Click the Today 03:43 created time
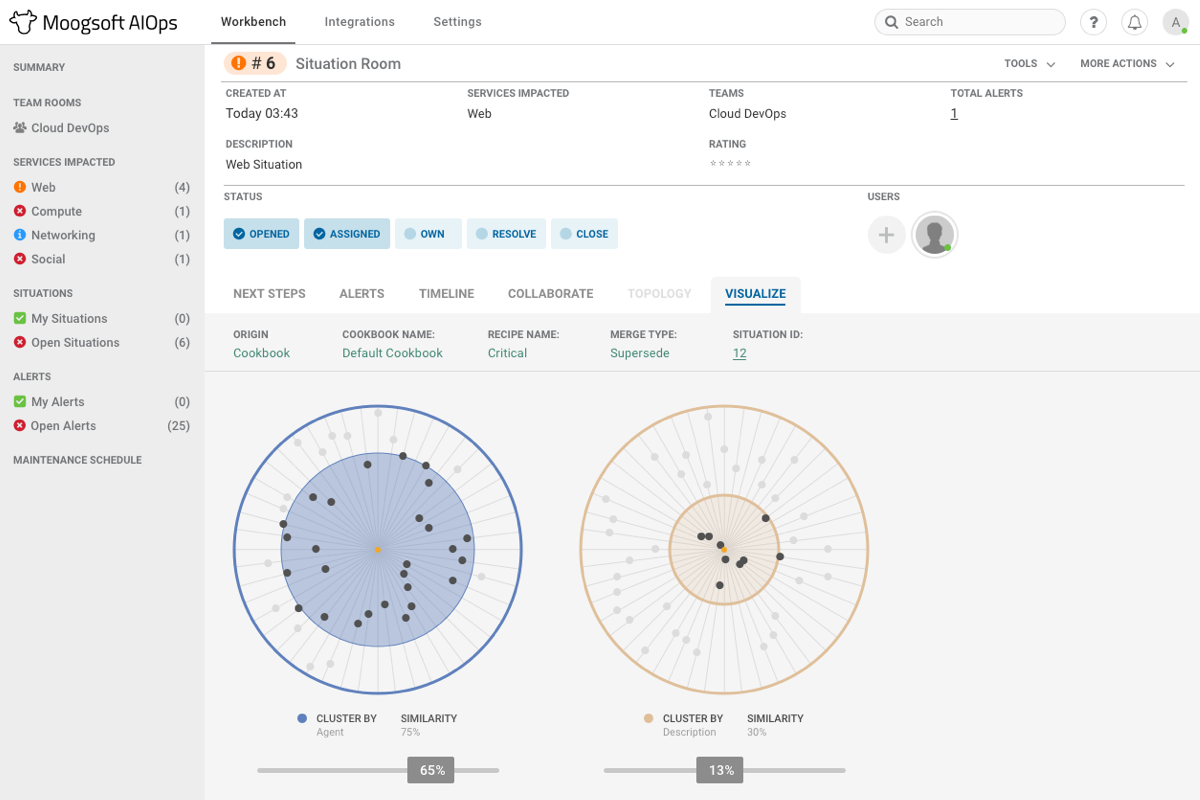The height and width of the screenshot is (800, 1200). (262, 114)
